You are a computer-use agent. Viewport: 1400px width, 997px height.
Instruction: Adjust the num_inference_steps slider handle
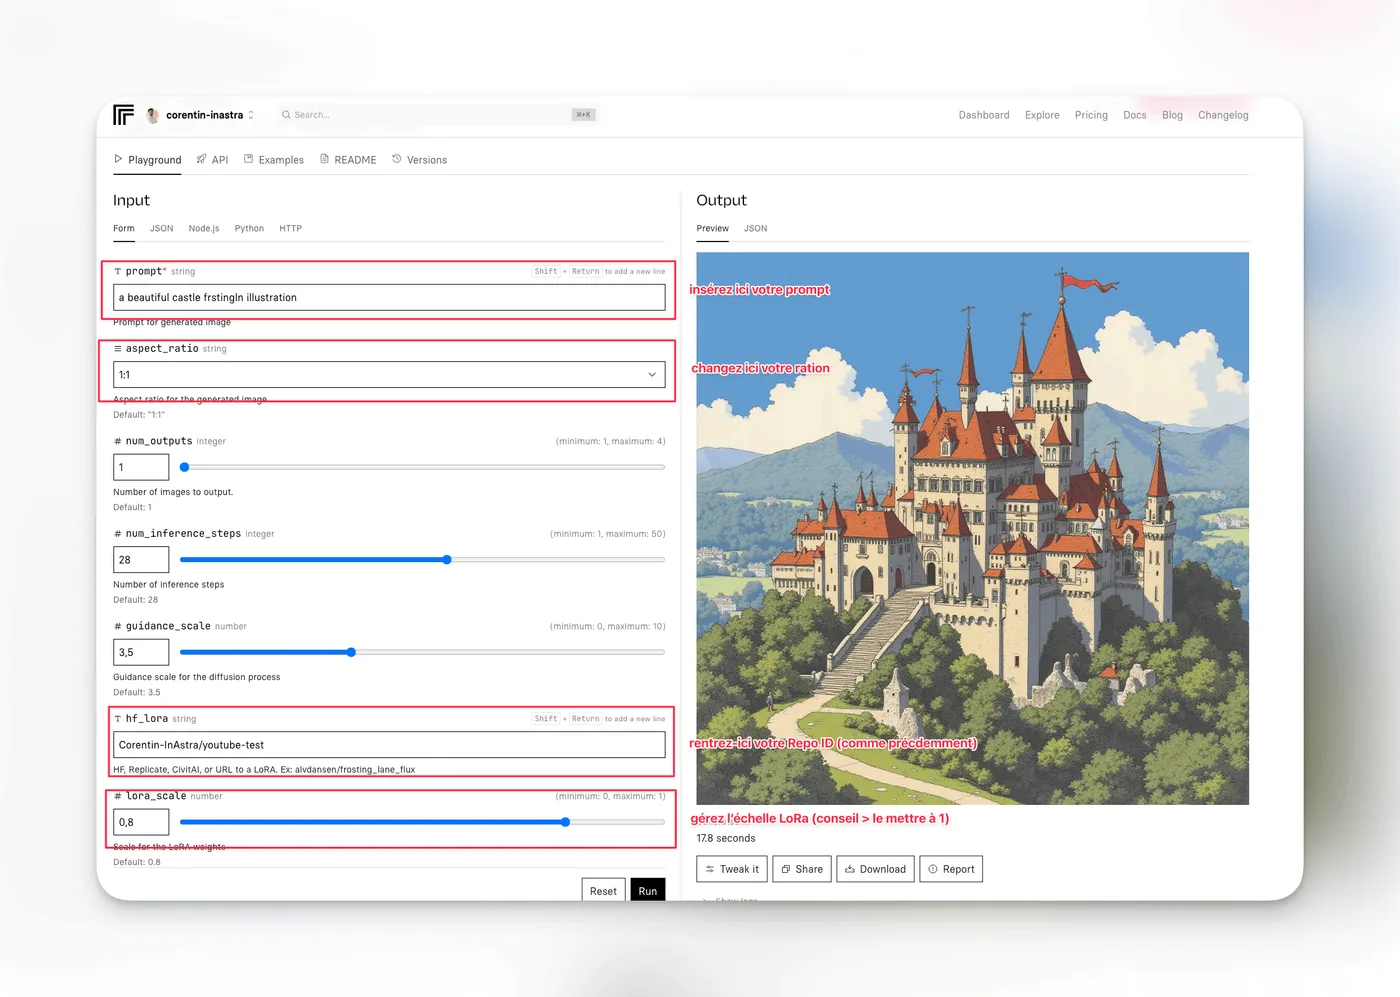point(447,560)
